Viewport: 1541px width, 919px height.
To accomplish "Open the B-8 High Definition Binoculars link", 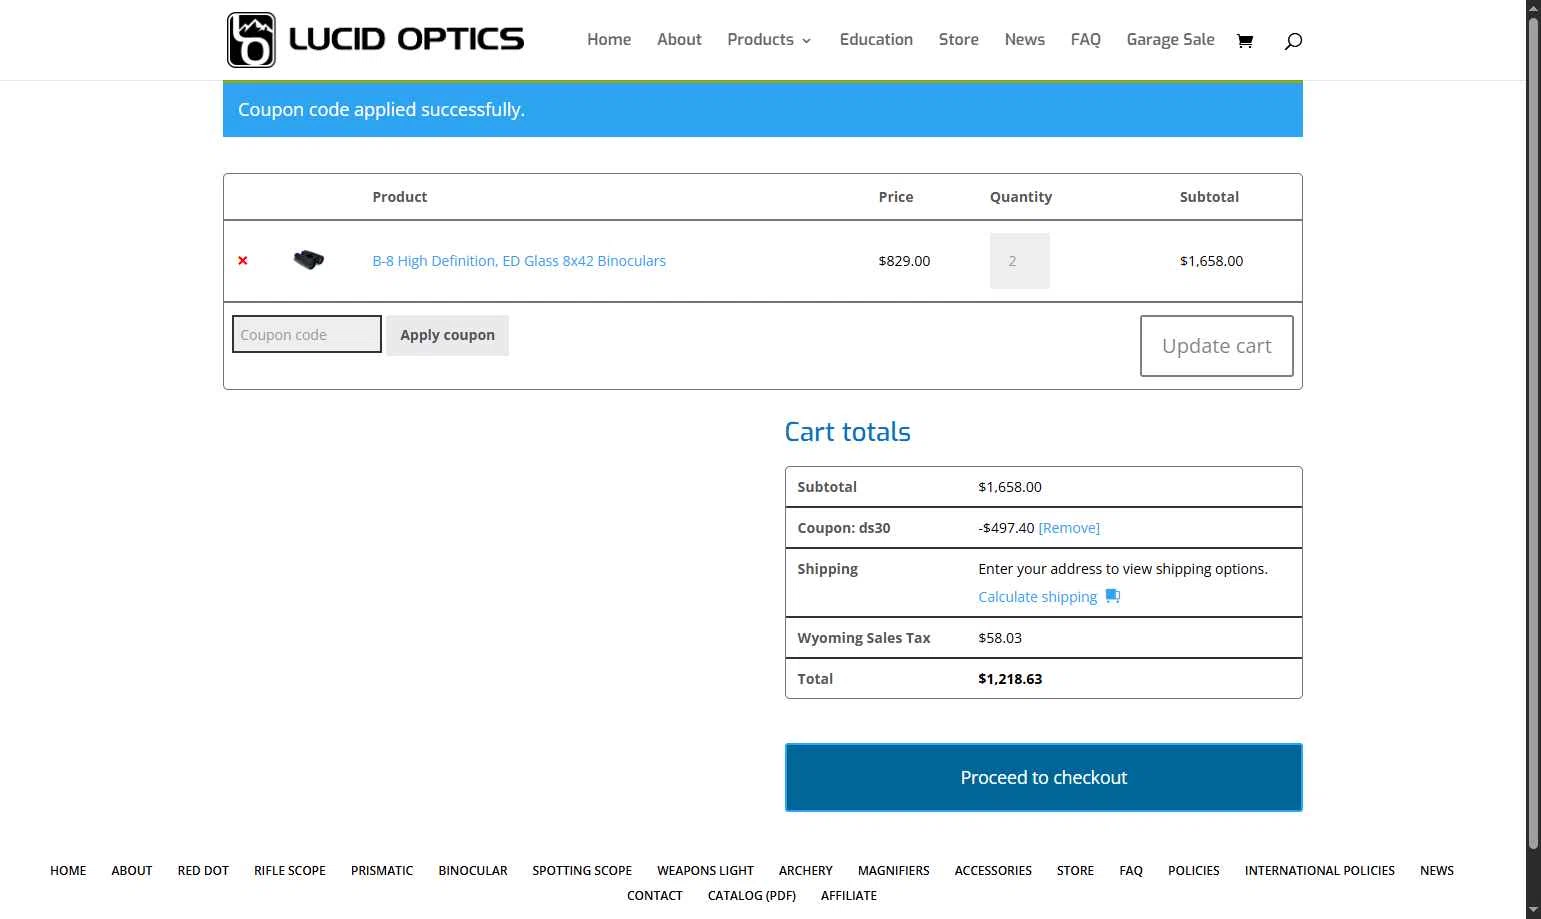I will [519, 261].
